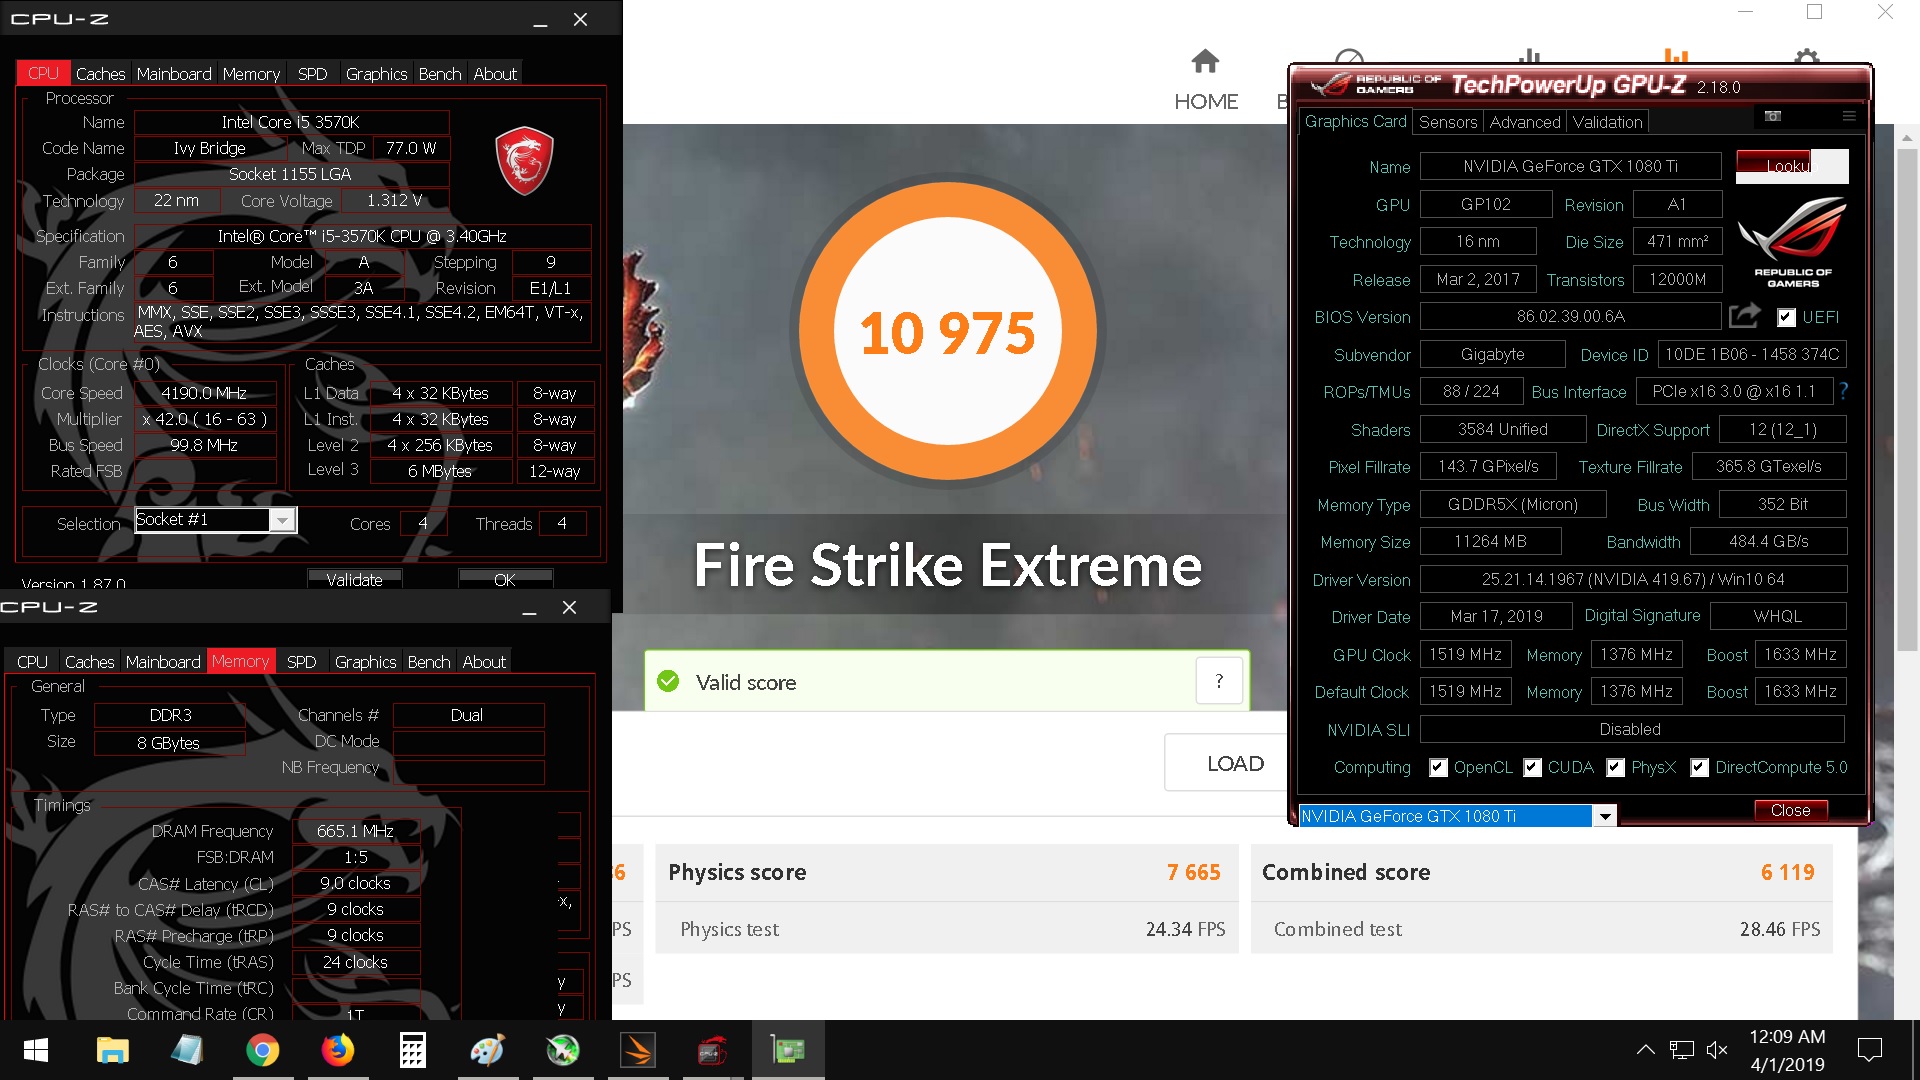
Task: Toggle the CUDA checkbox
Action: pyautogui.click(x=1532, y=767)
